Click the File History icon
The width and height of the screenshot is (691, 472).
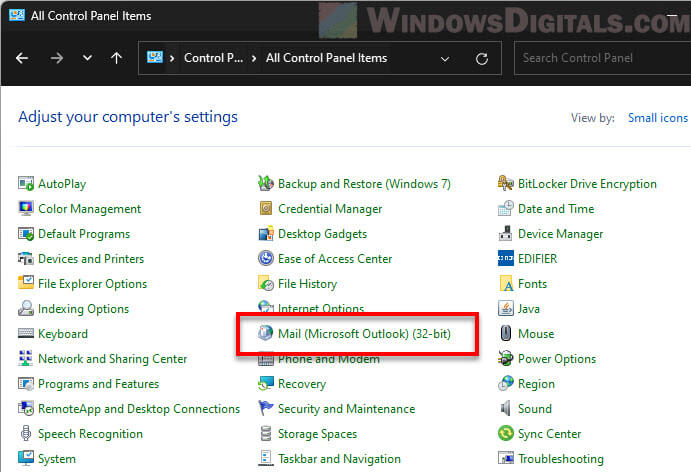[x=266, y=283]
